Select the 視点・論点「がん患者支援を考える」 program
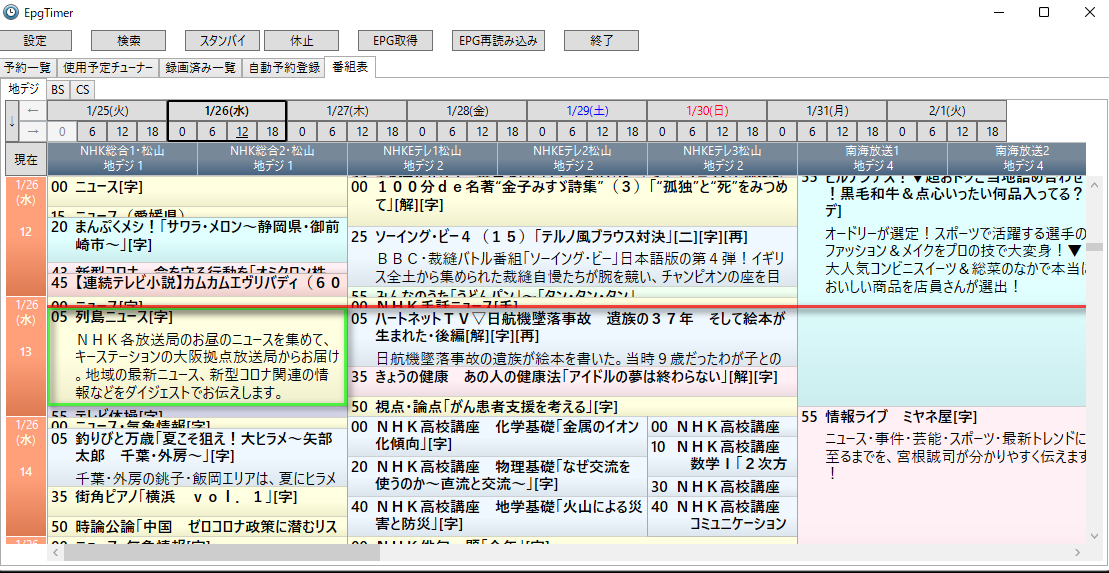 pos(572,407)
